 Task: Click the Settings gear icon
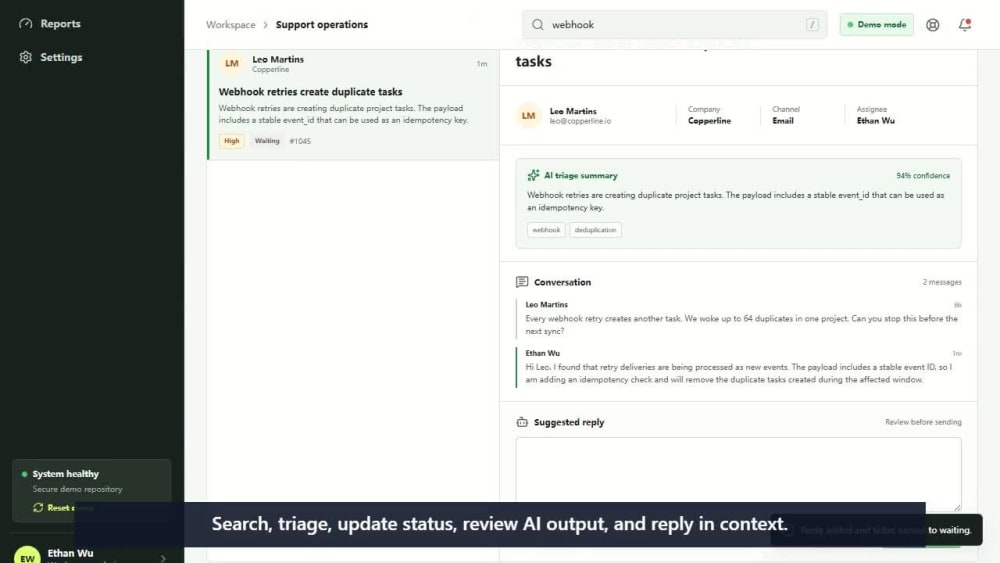click(x=26, y=57)
